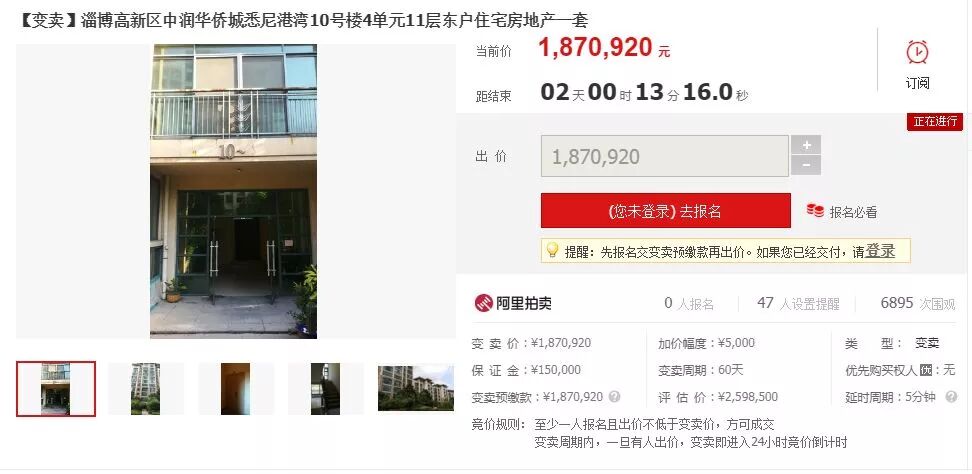Screen dimensions: 972x474
Task: Increase the bid with the plus button
Action: (x=806, y=145)
